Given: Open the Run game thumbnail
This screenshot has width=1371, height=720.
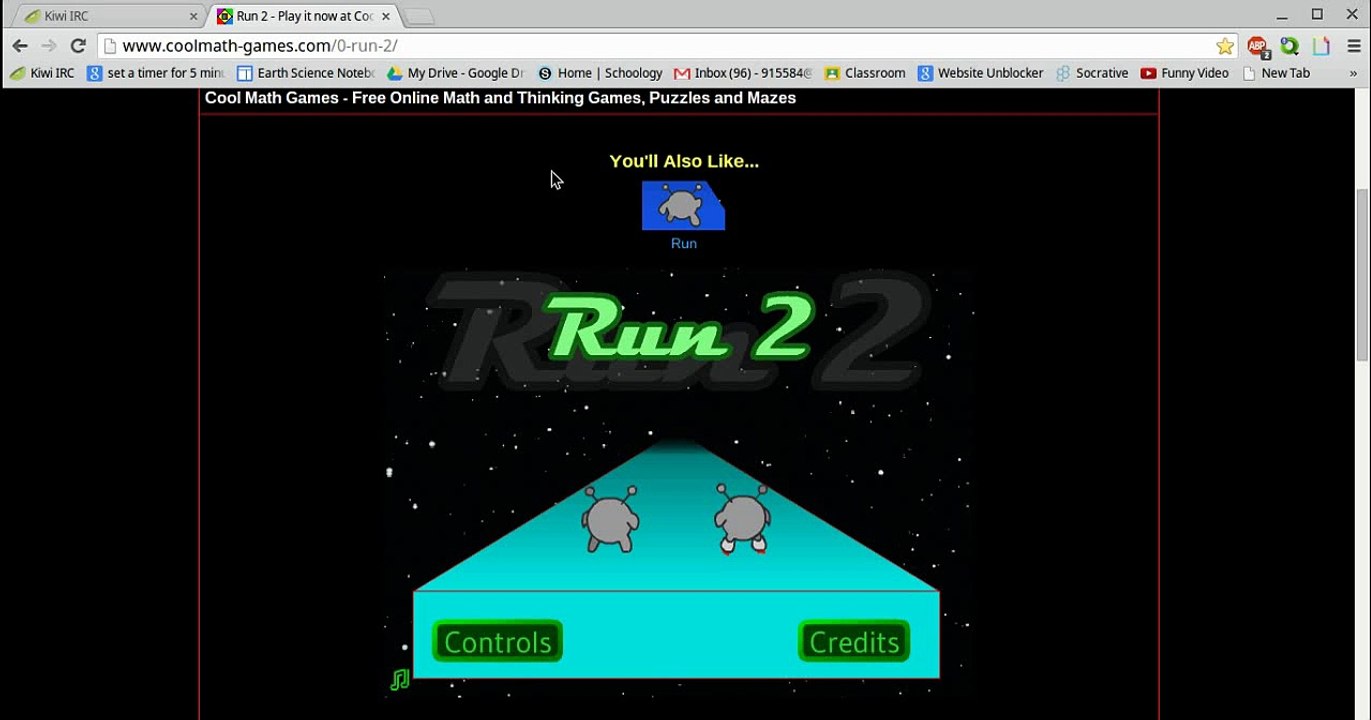Looking at the screenshot, I should pos(683,206).
